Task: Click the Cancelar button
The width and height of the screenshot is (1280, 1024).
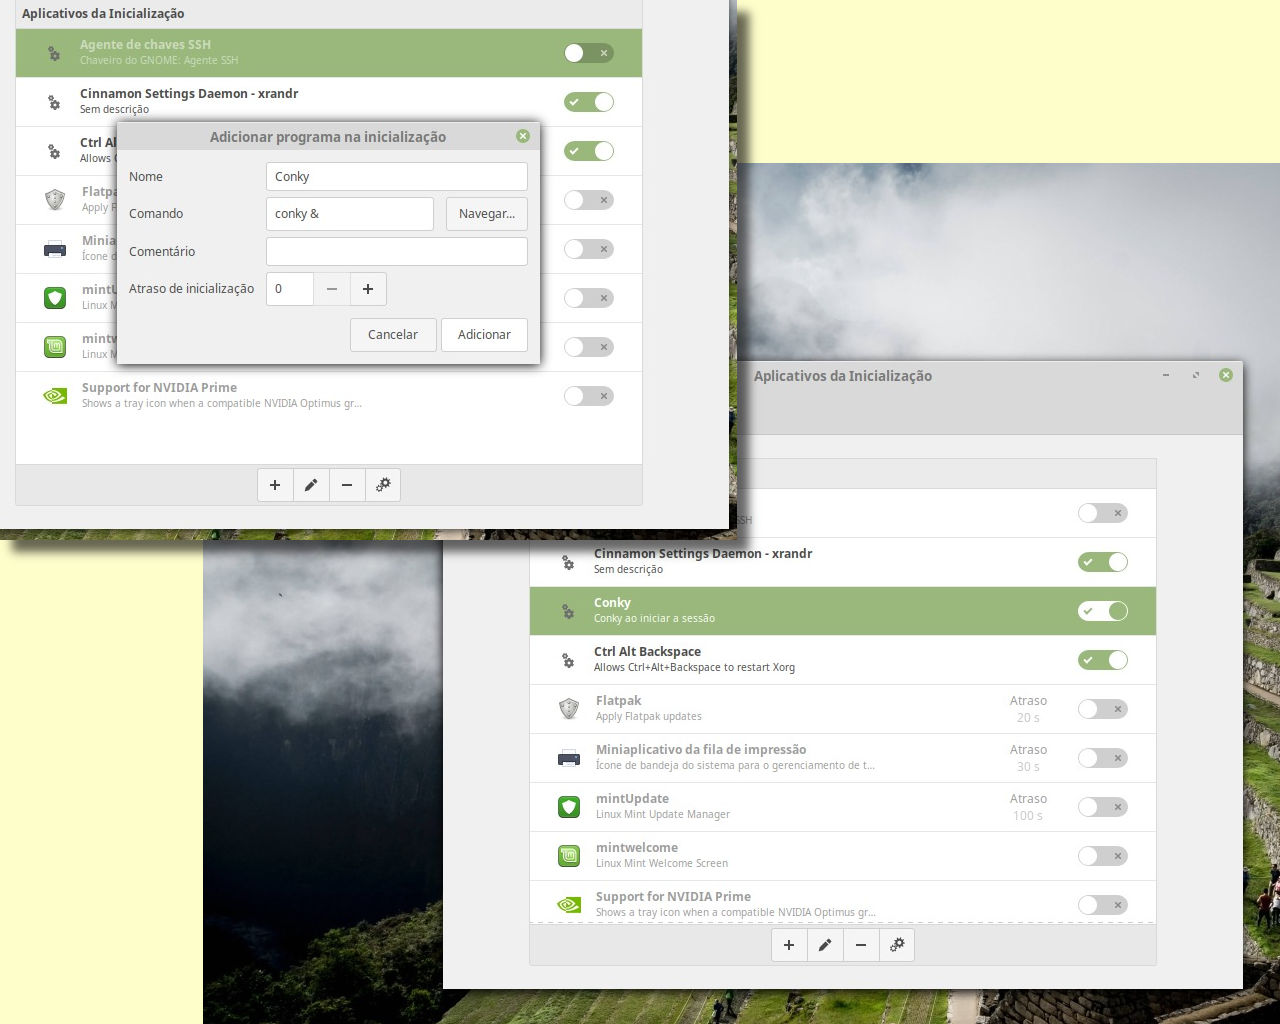Action: tap(392, 334)
